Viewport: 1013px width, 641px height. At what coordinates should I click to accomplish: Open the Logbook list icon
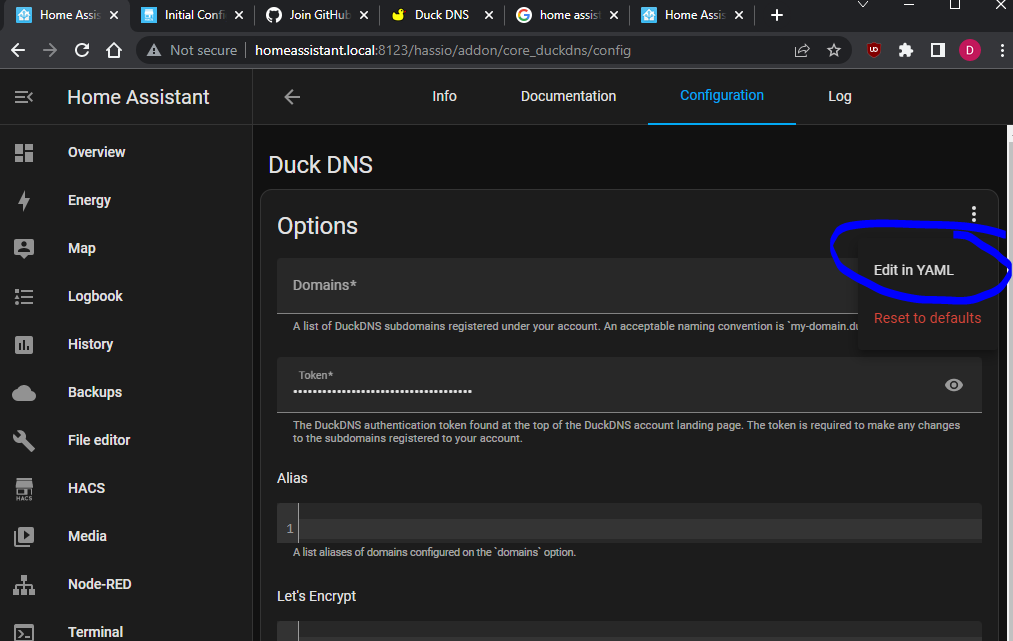click(x=24, y=297)
